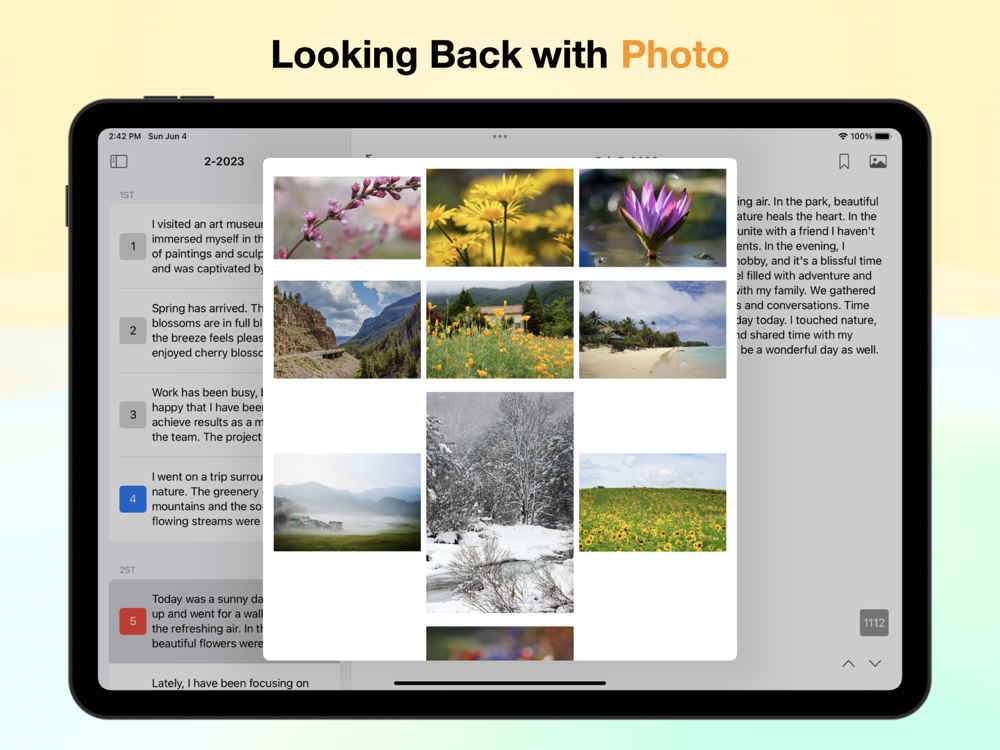Select the 2ST week section header
Viewport: 1000px width, 750px height.
point(128,570)
